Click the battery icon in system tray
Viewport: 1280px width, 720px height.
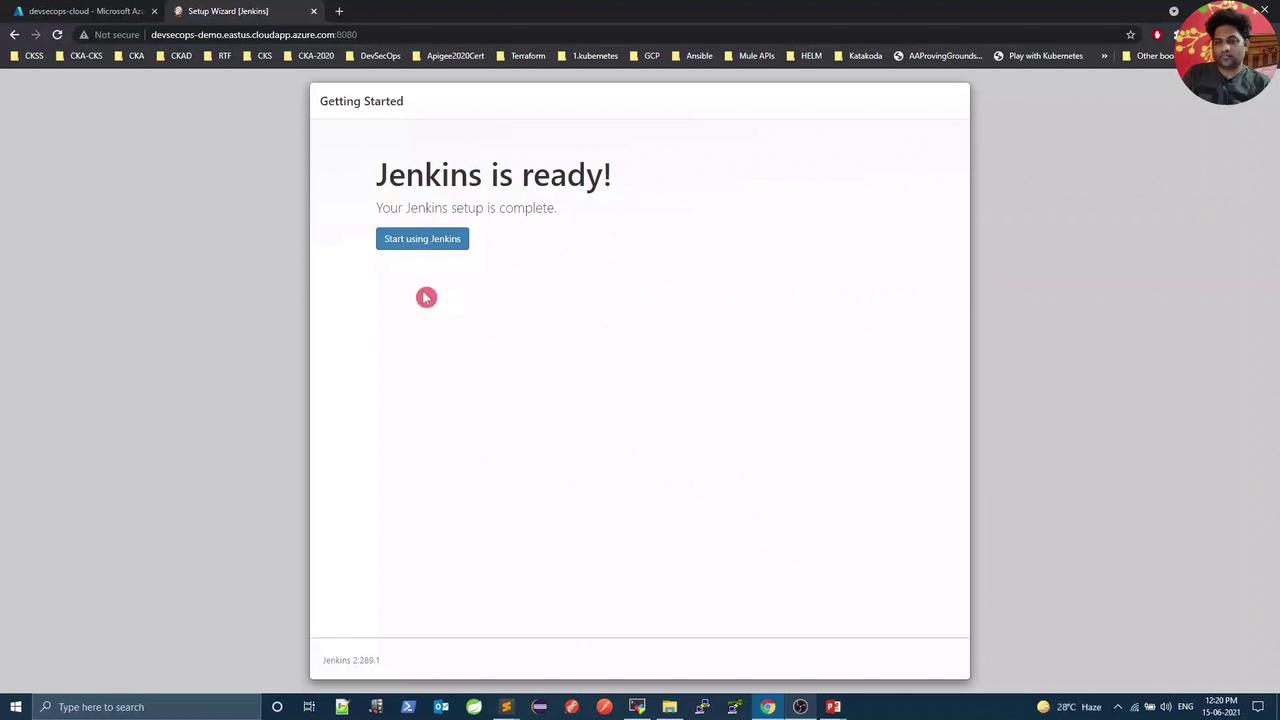click(1150, 707)
